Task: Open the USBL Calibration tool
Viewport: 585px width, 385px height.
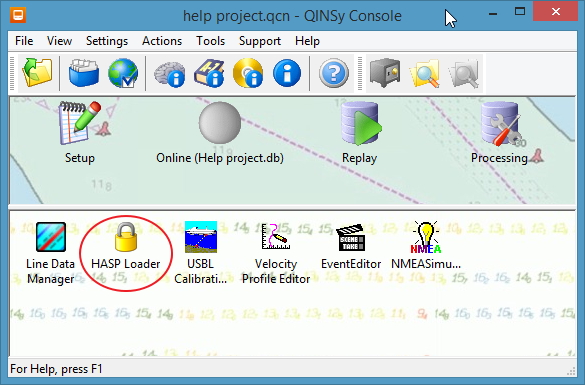Action: (201, 253)
